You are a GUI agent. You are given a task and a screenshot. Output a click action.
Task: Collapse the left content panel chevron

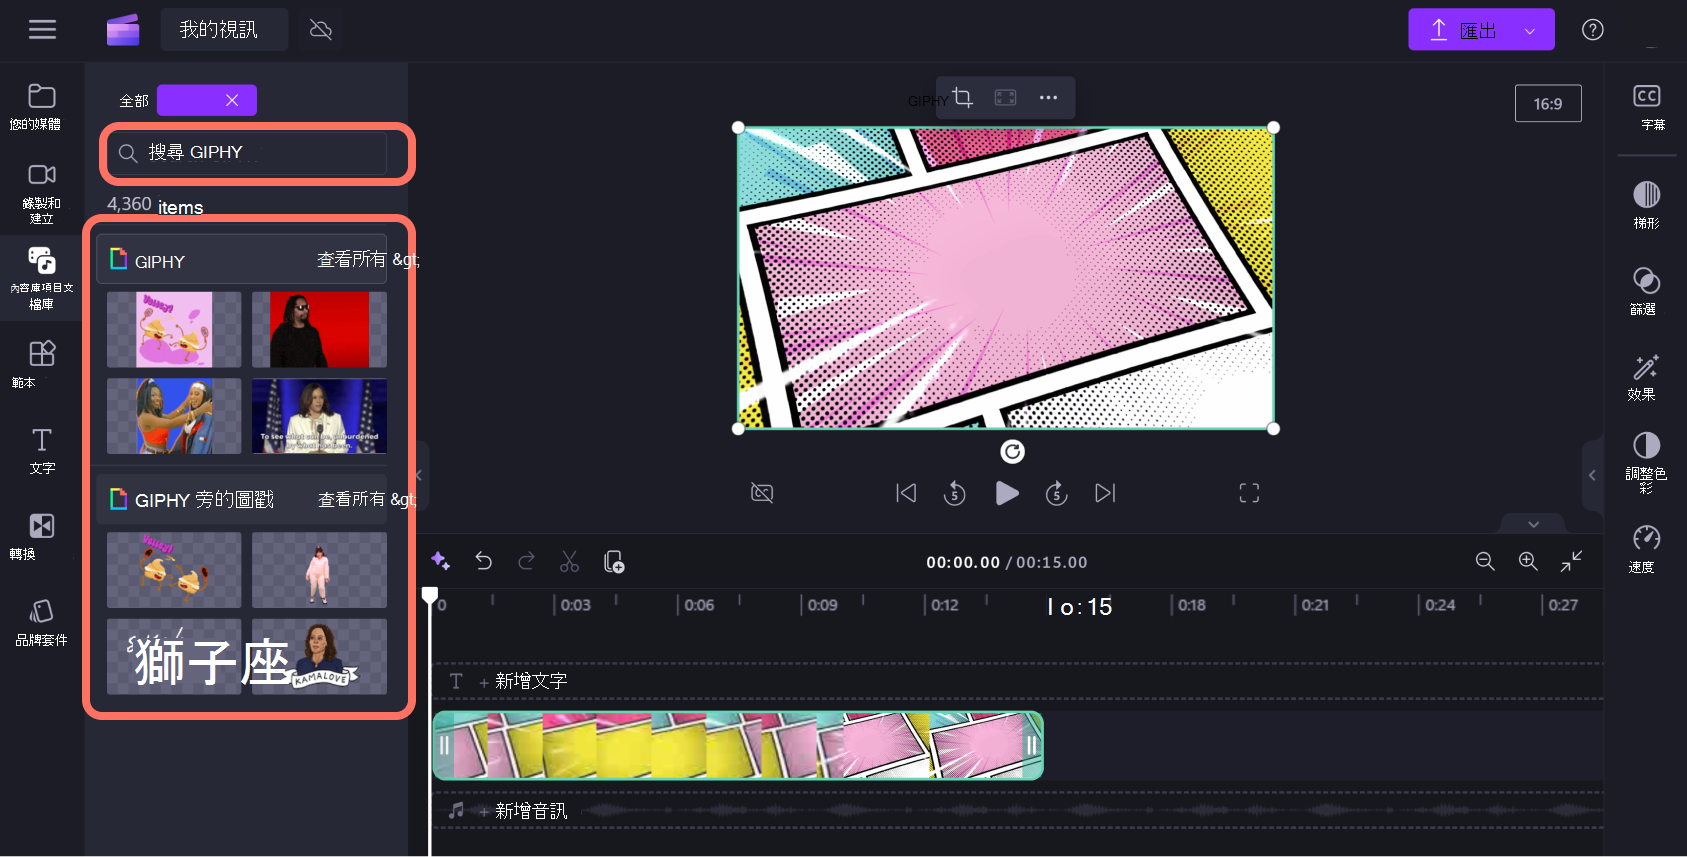(x=419, y=476)
